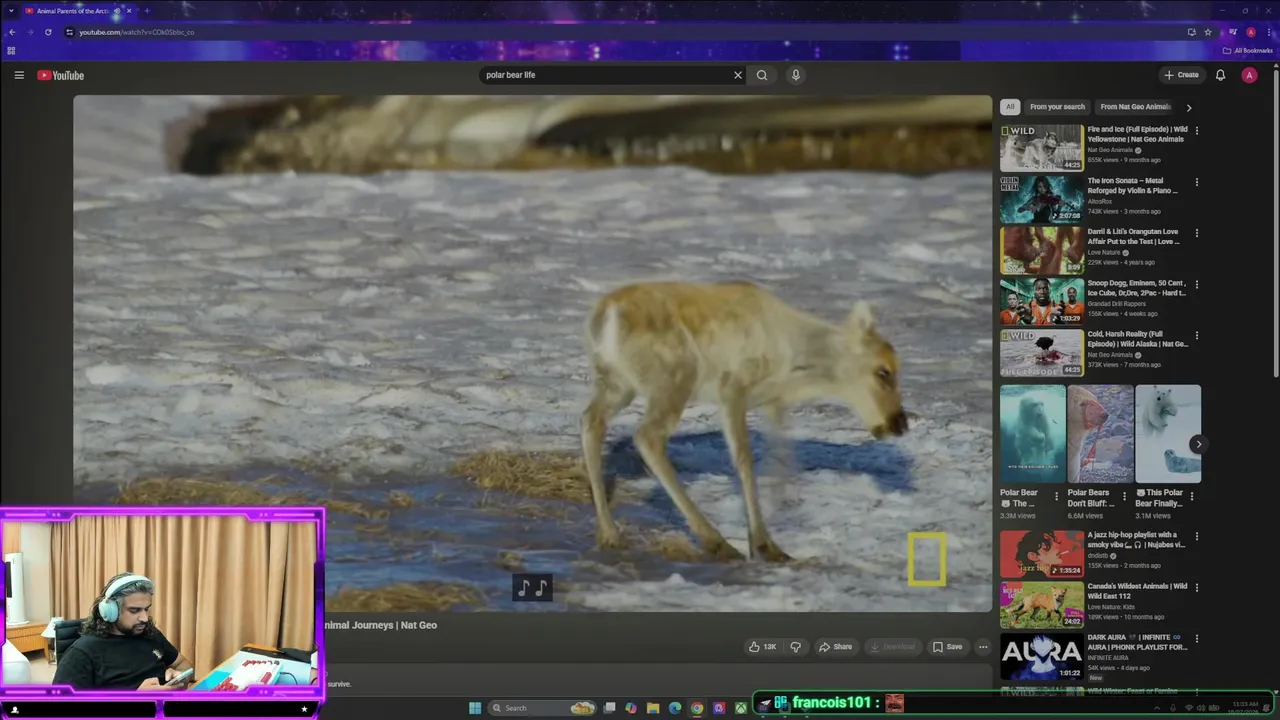Open the jazz hip-hop playlist thumbnail

(1041, 553)
